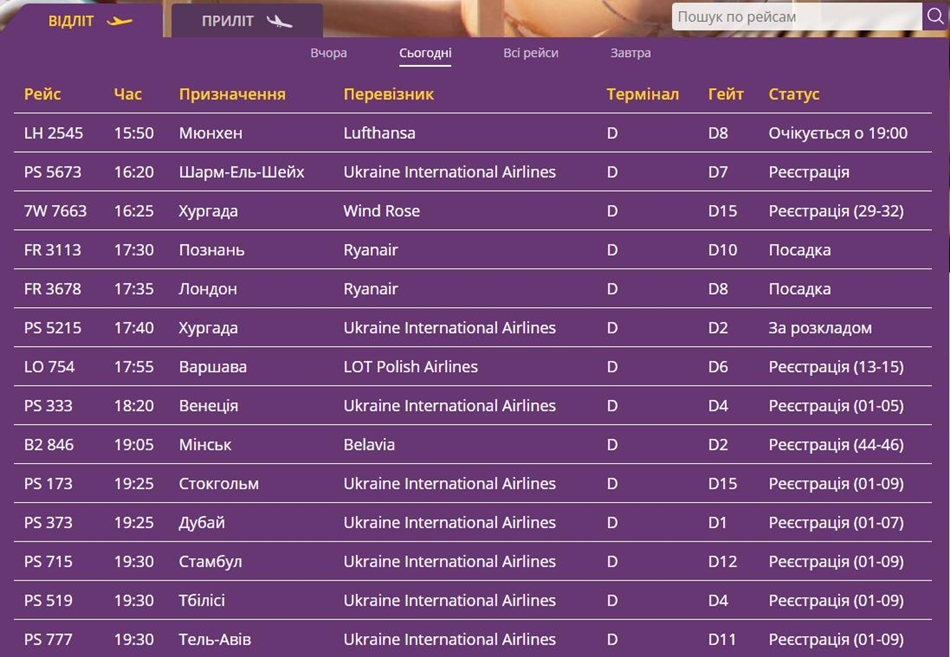950x657 pixels.
Task: Click destination Мюнхен
Action: [x=211, y=133]
